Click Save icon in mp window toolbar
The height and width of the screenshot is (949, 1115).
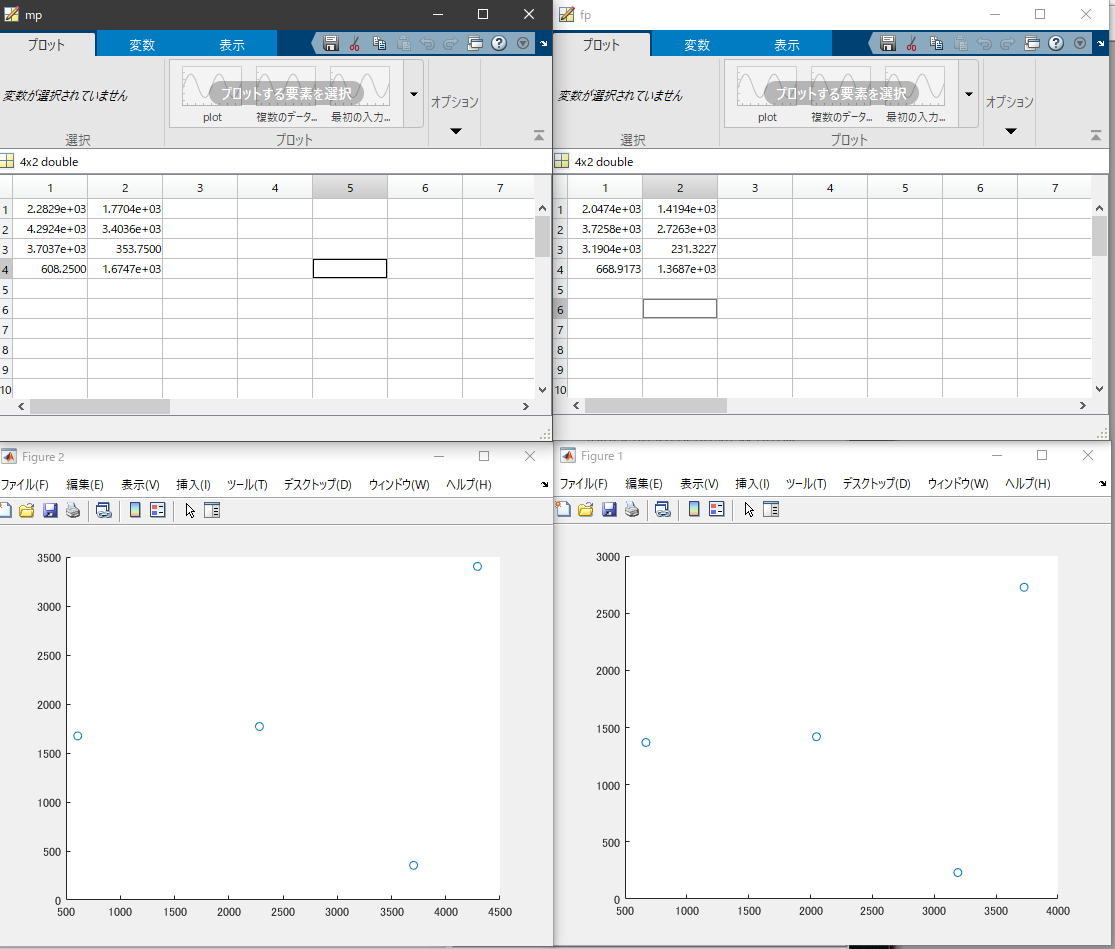(331, 43)
